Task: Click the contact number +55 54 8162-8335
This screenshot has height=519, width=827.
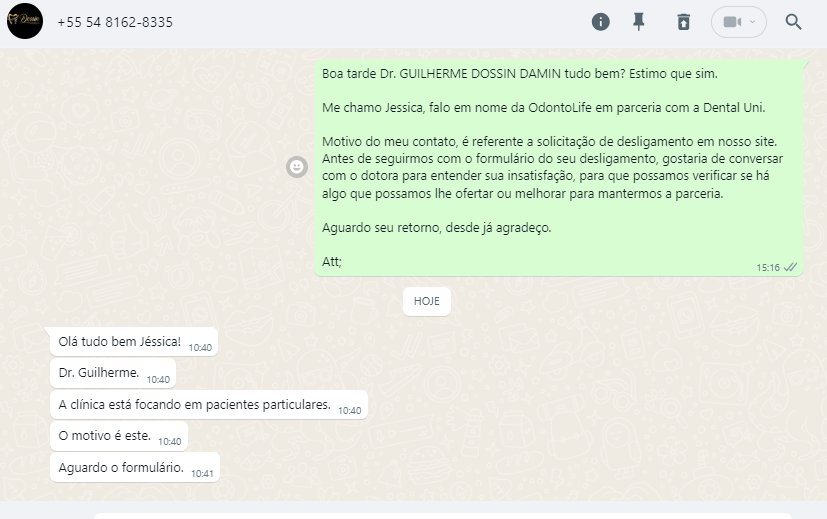Action: coord(115,22)
